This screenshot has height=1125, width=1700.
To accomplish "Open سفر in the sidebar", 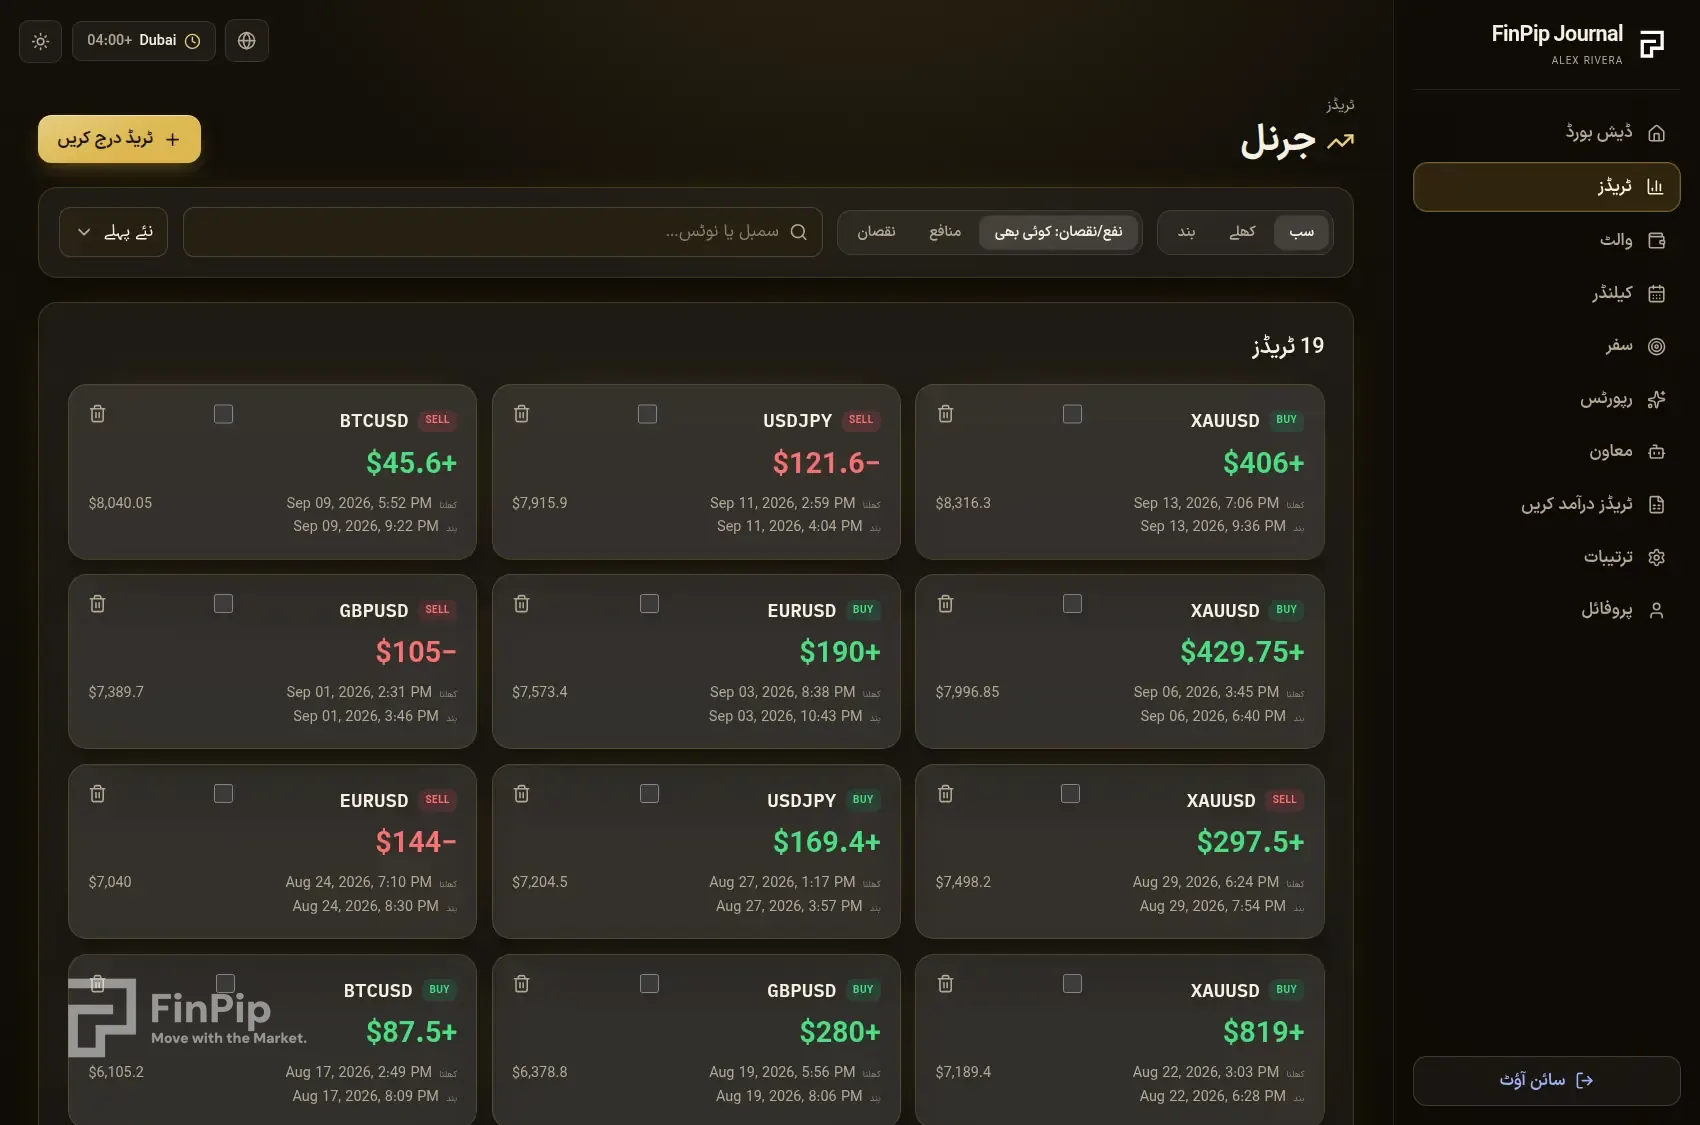I will point(1546,346).
